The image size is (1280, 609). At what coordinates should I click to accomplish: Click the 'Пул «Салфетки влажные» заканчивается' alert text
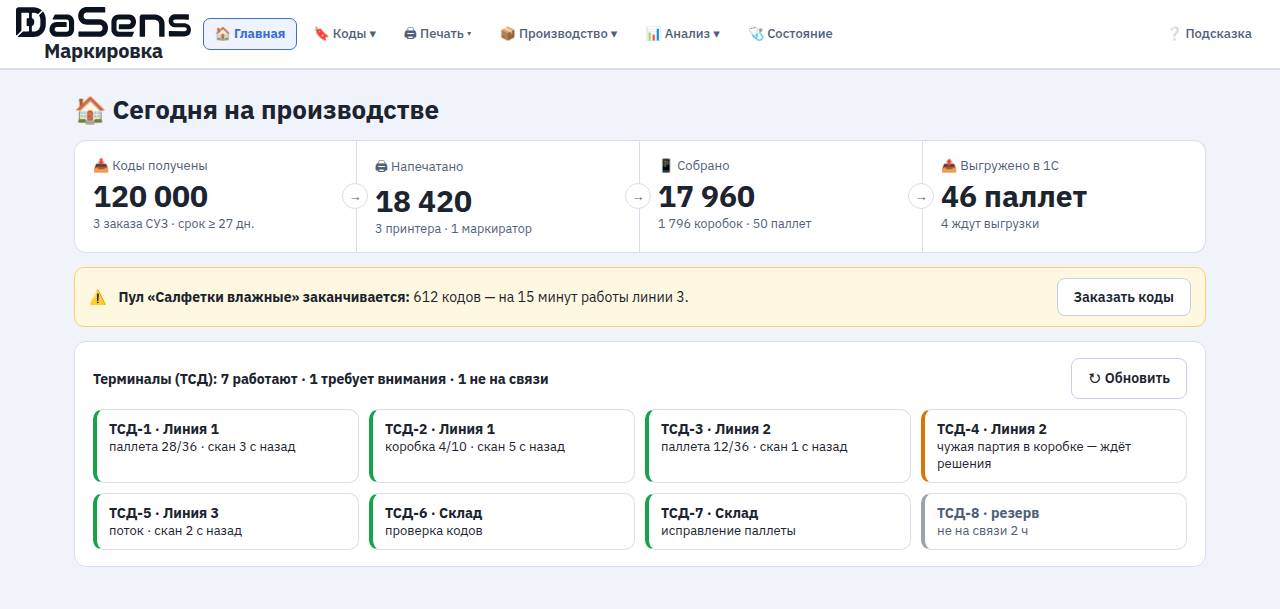coord(264,297)
